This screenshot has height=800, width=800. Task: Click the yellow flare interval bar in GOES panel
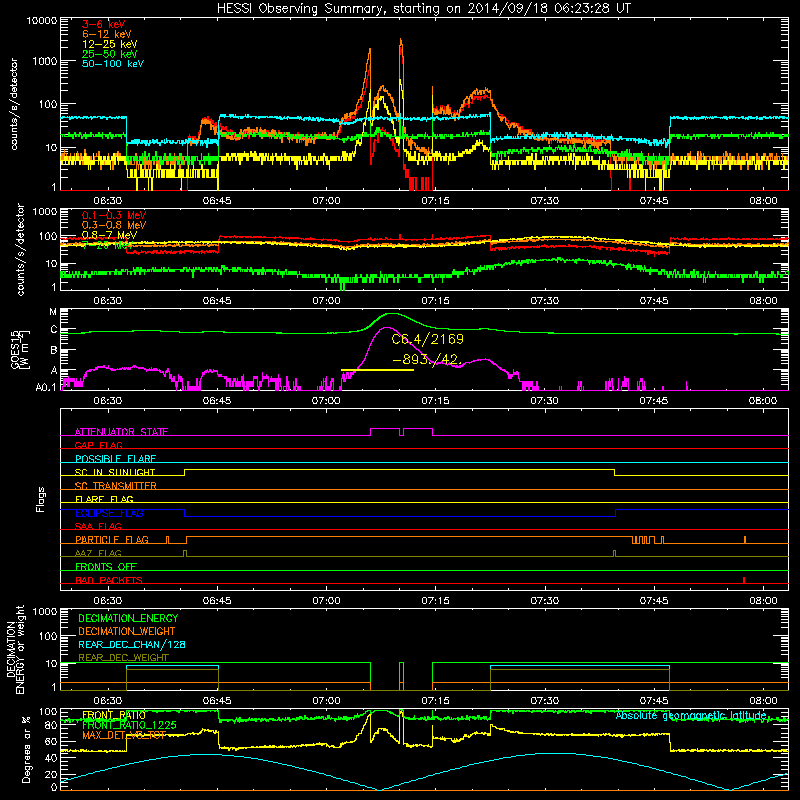point(377,369)
